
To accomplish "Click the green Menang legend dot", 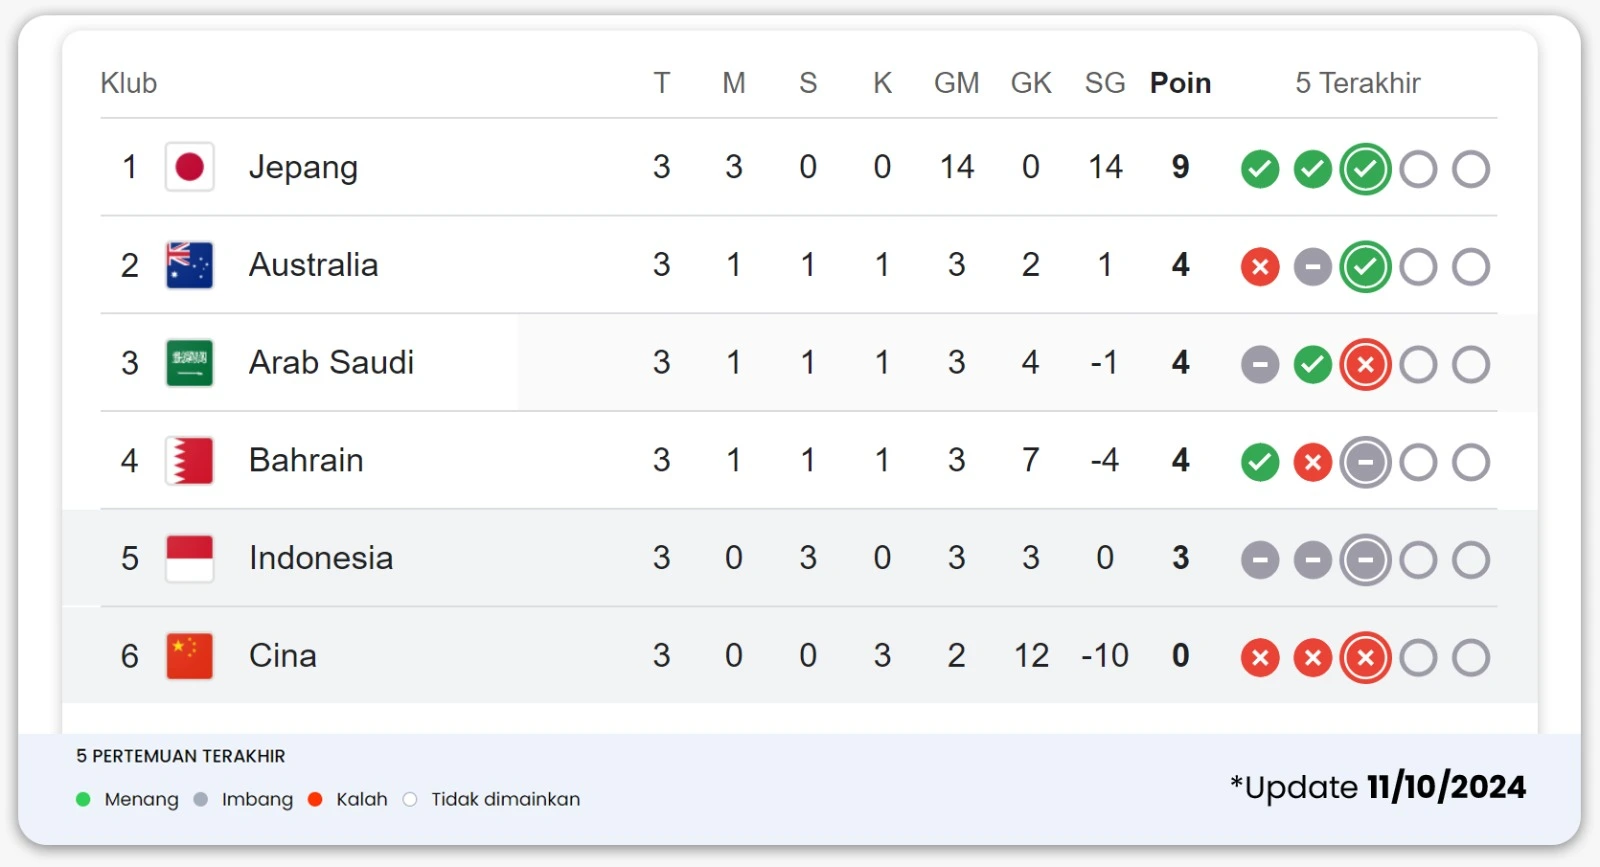I will click(83, 799).
